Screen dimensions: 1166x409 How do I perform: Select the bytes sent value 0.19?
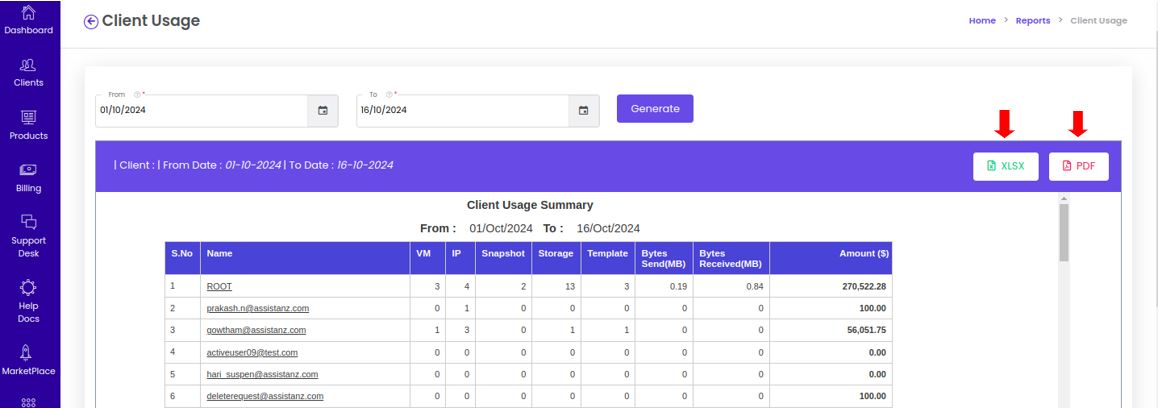click(678, 286)
